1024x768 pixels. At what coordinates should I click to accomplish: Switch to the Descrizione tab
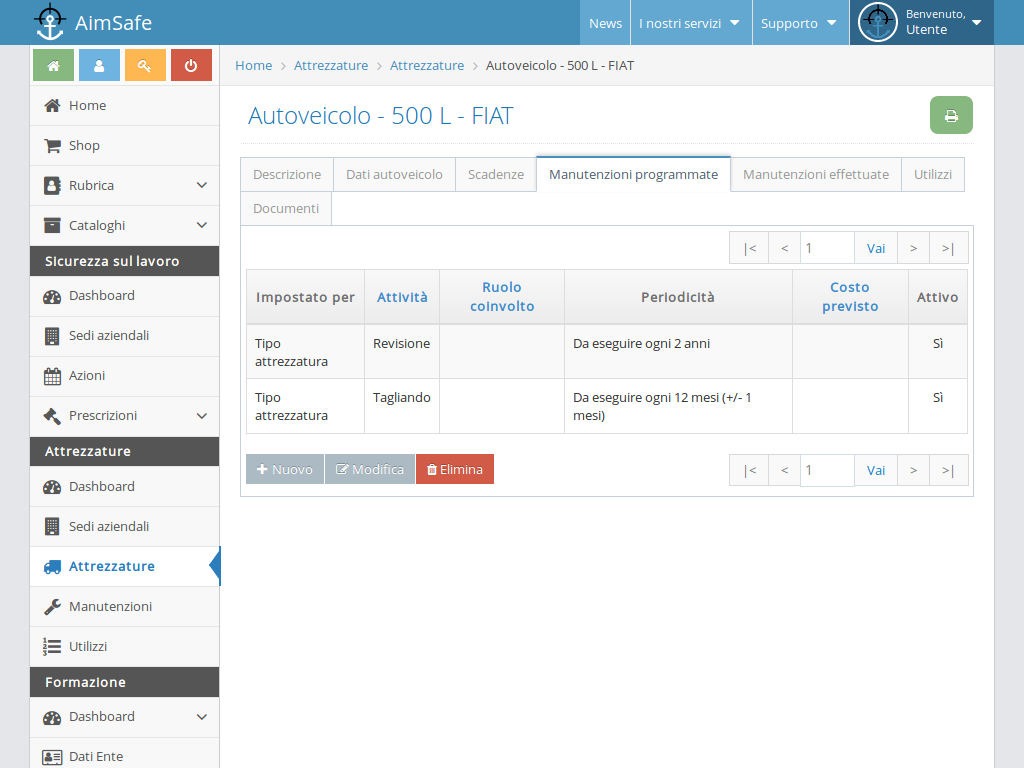[287, 174]
